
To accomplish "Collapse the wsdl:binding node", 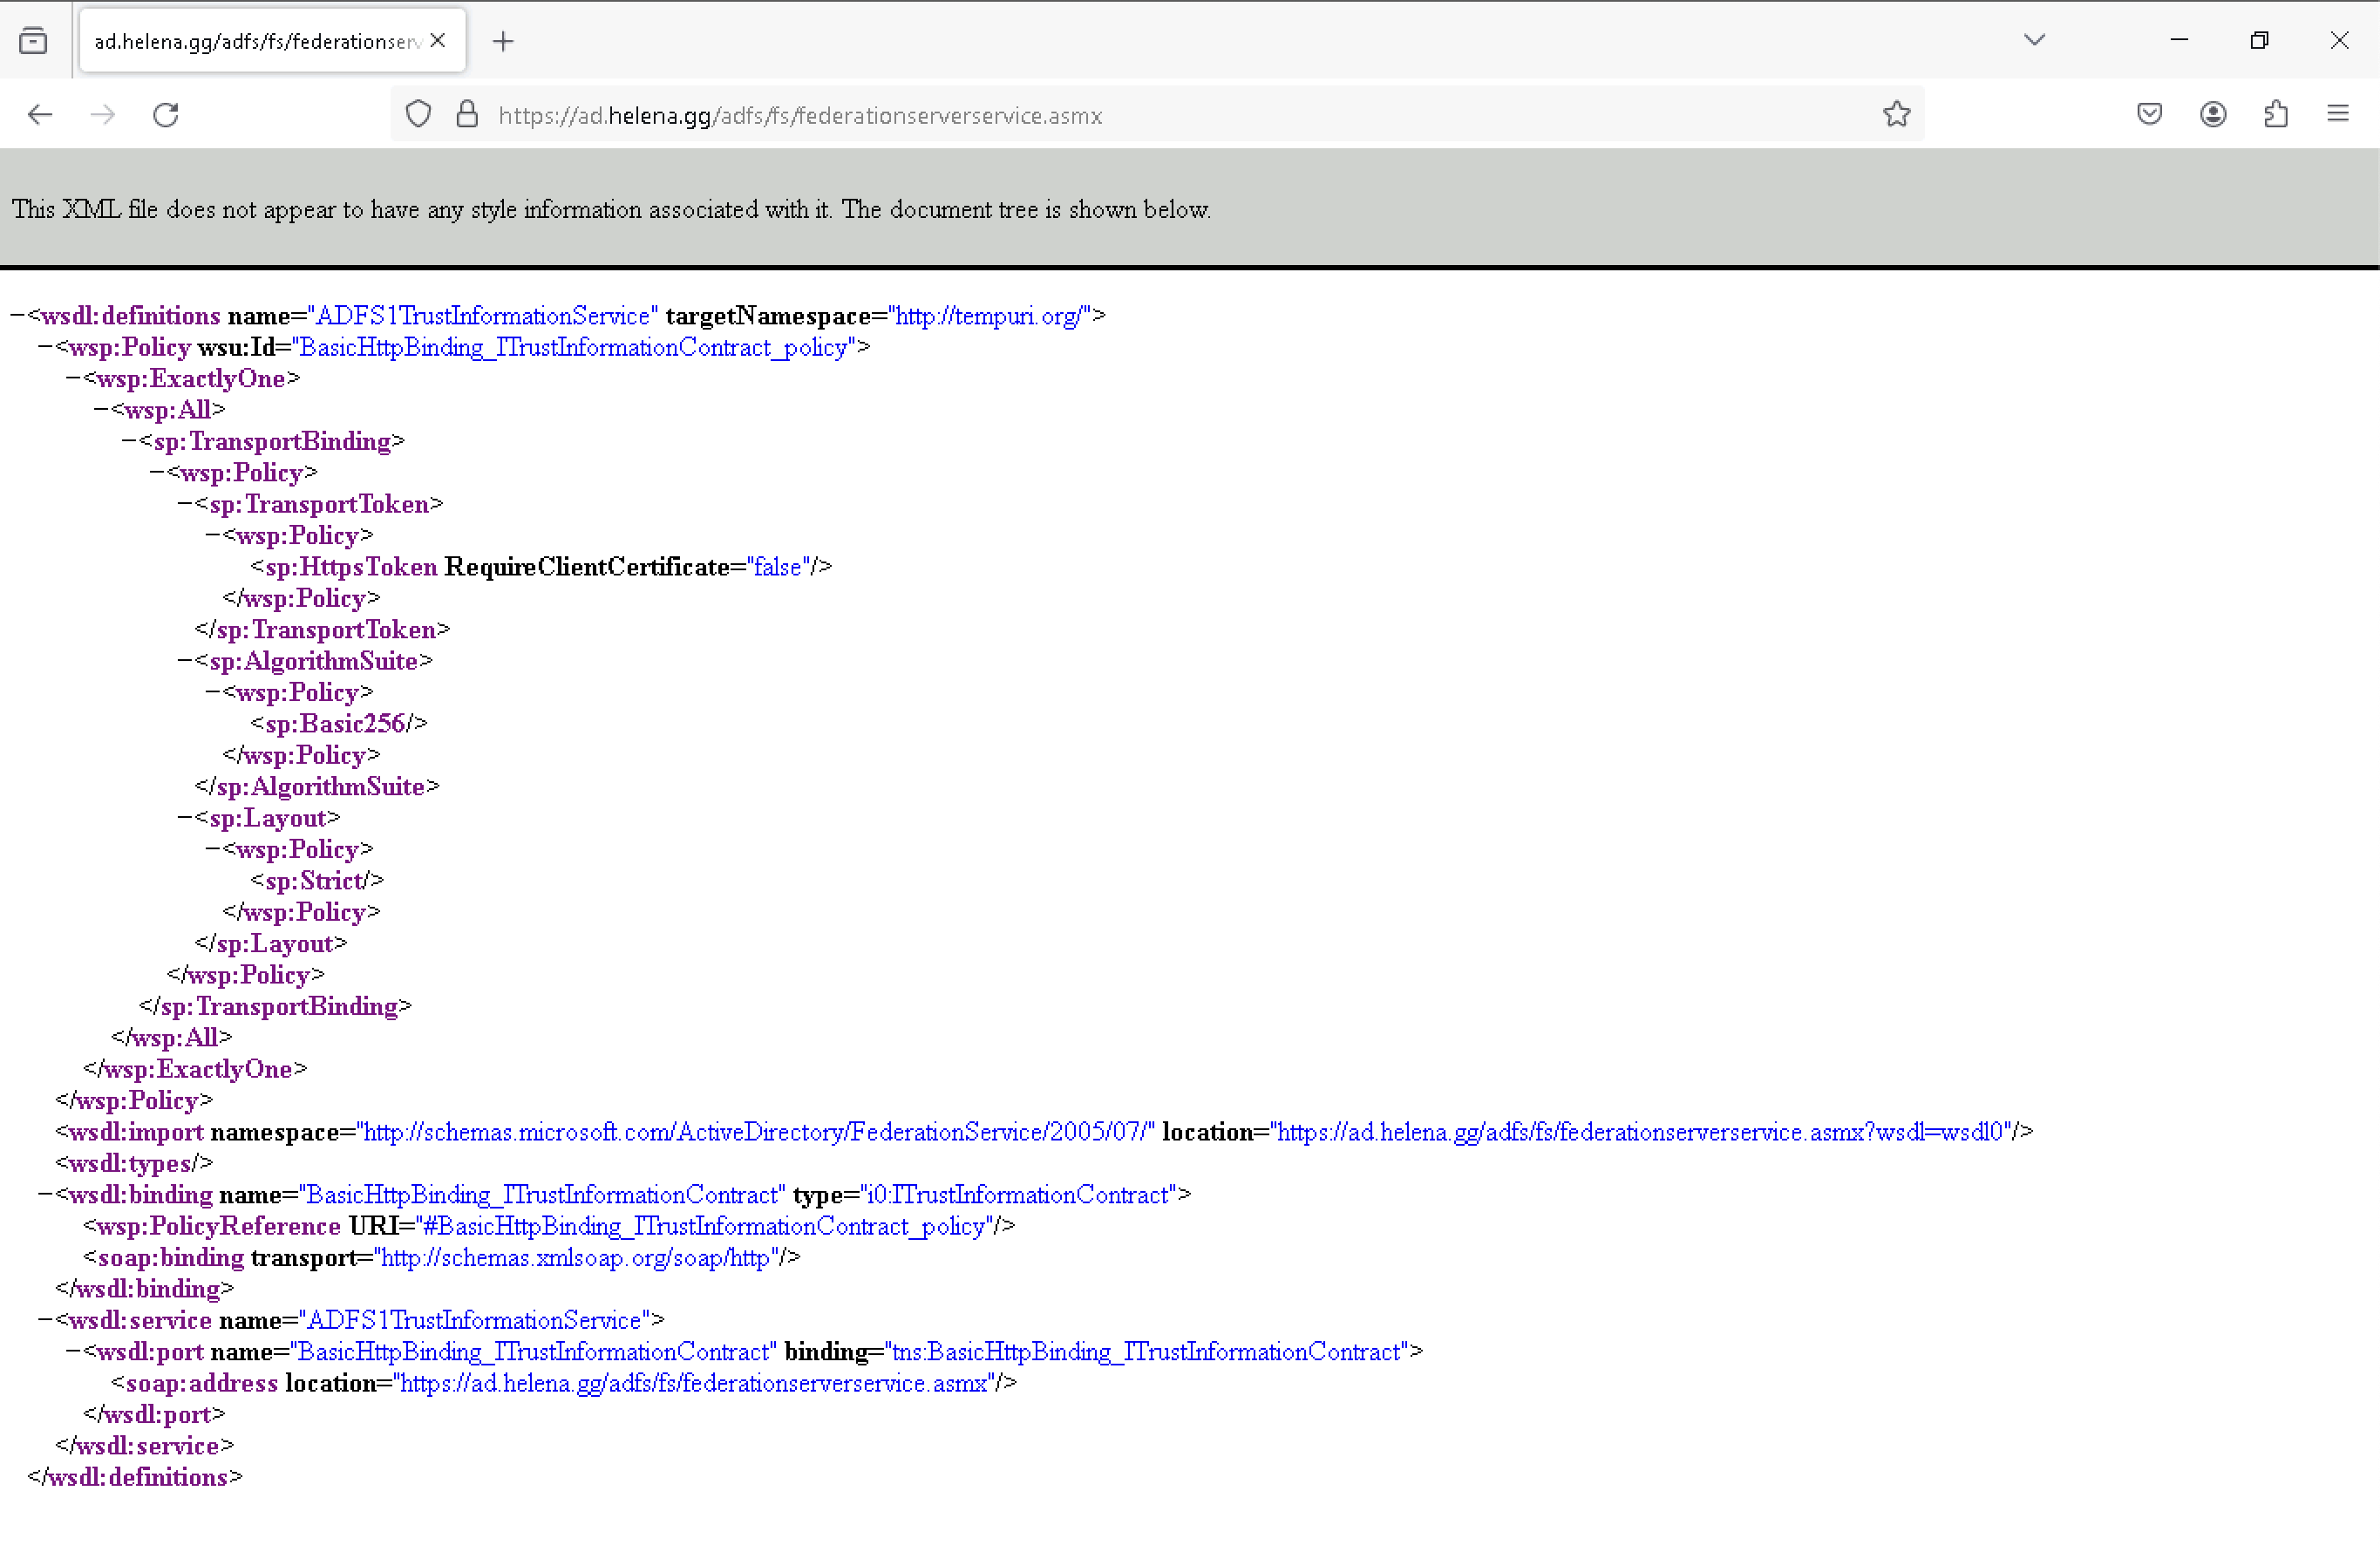I will [45, 1195].
